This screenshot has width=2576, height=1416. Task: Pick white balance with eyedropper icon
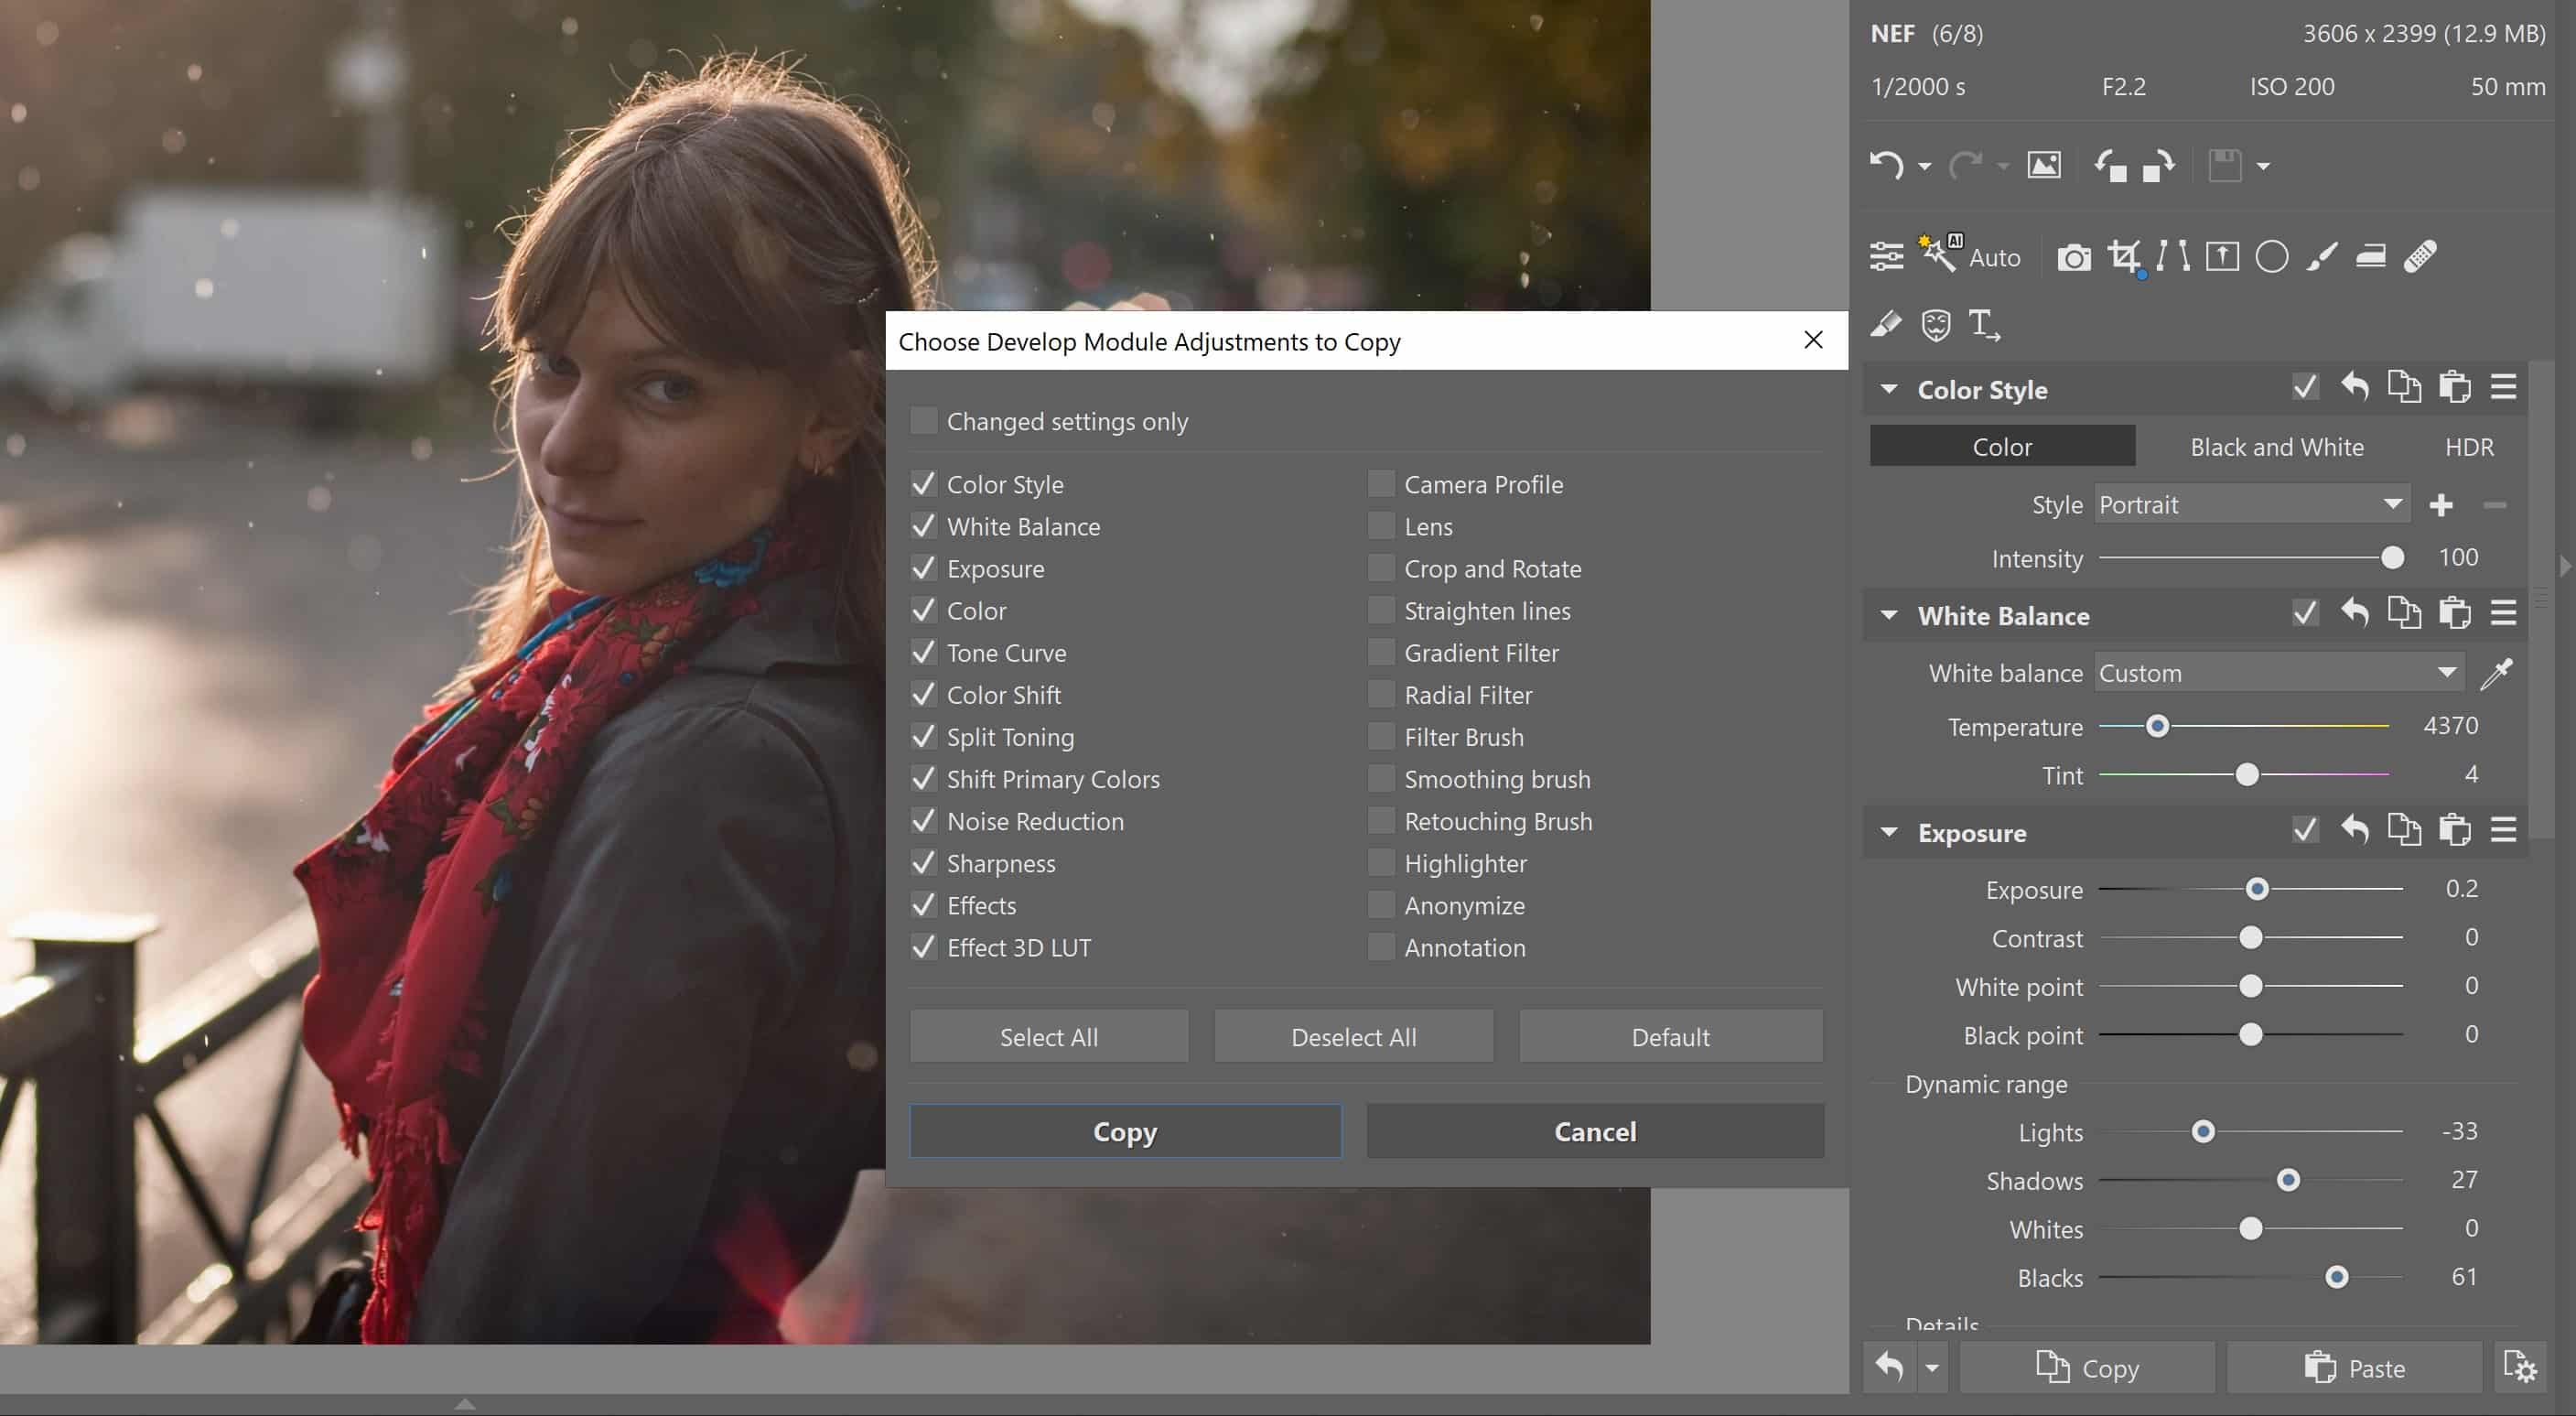(x=2496, y=674)
